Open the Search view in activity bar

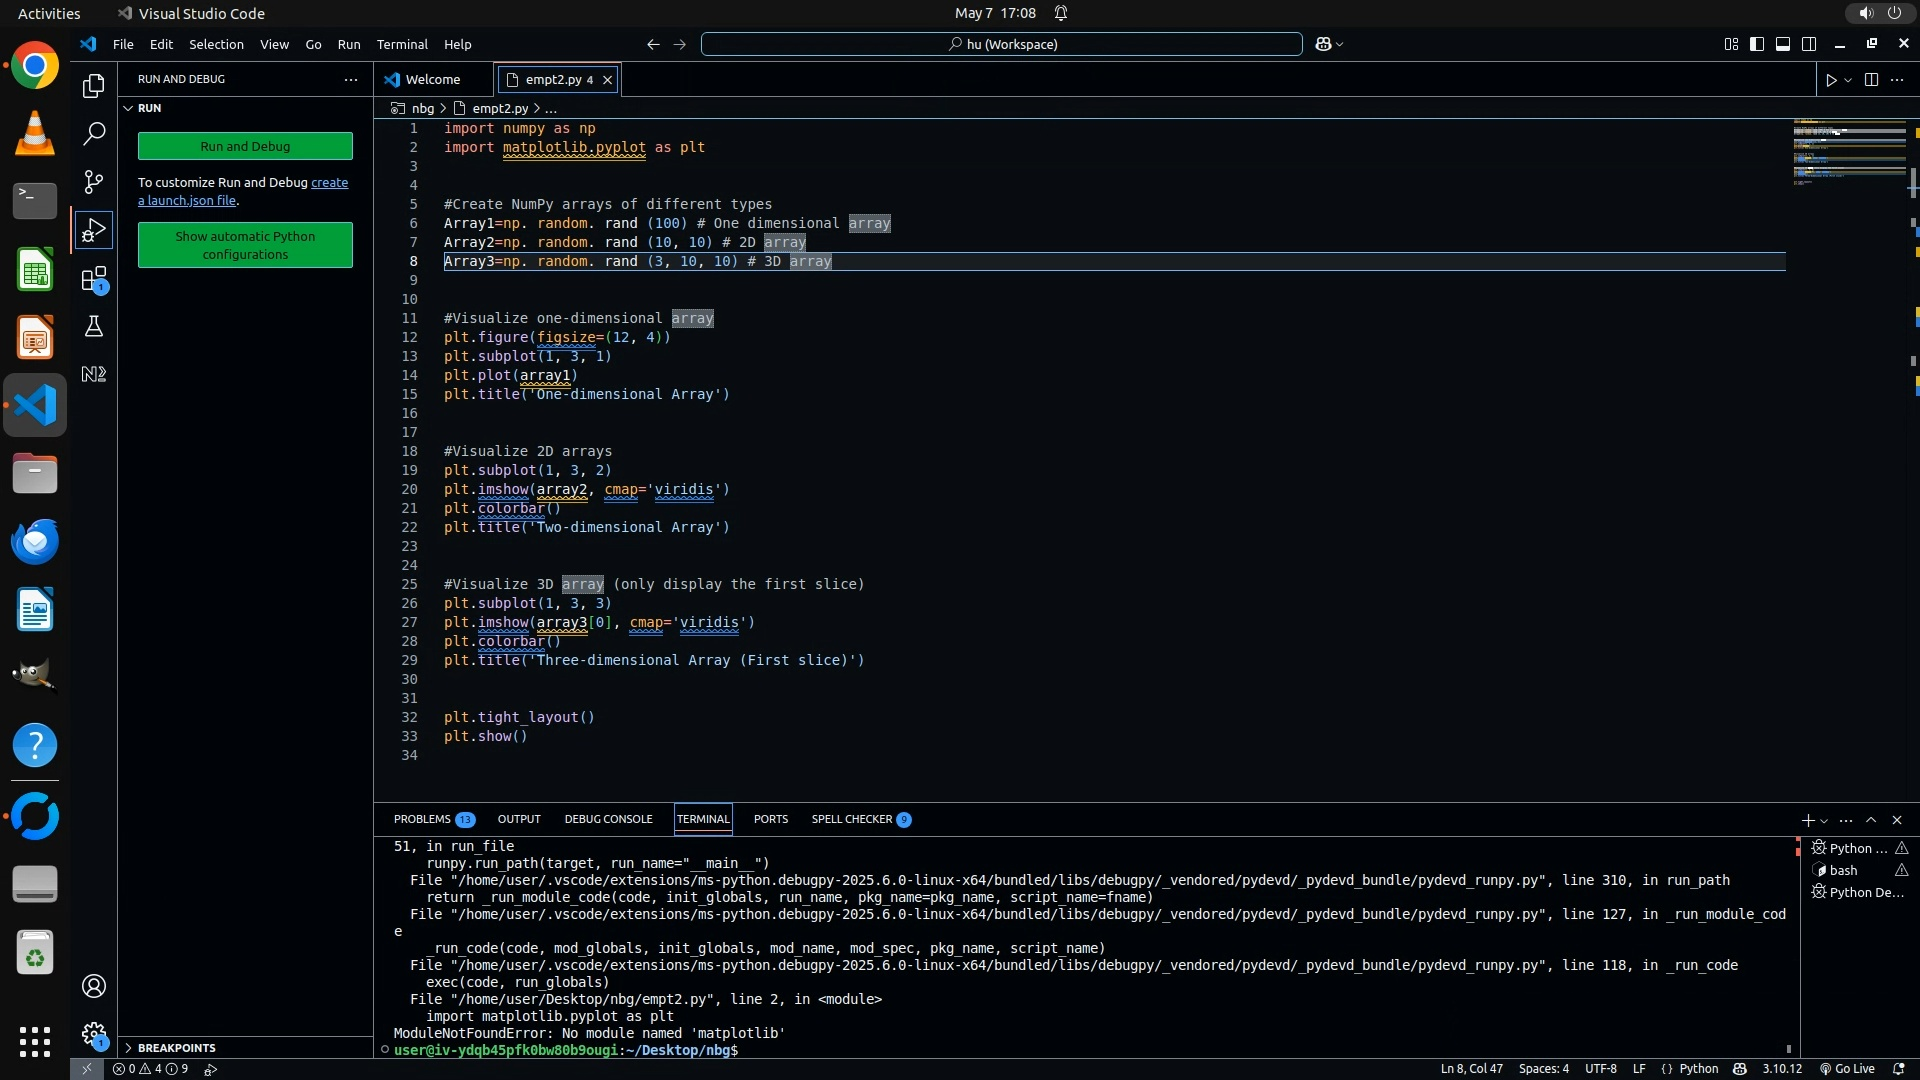tap(93, 133)
